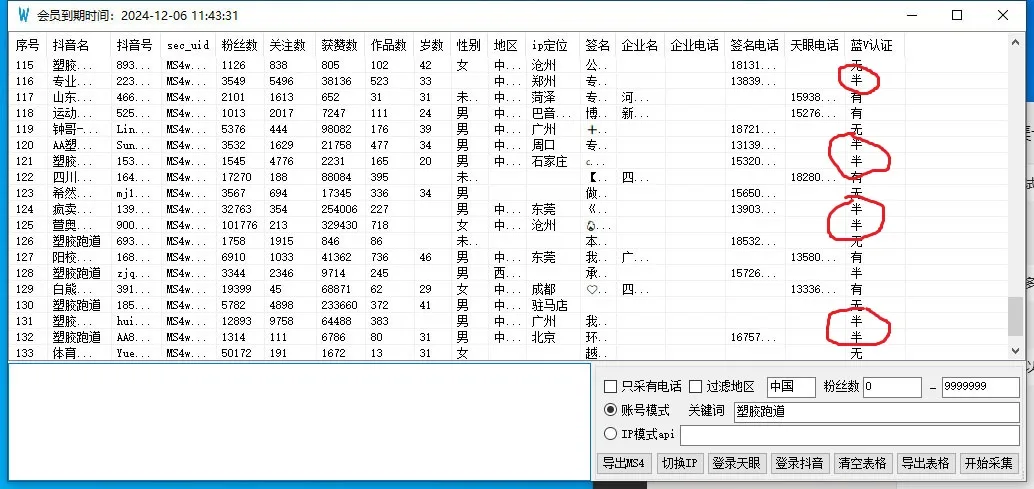Click the minimum 粉丝数 field
The image size is (1034, 489).
[x=893, y=387]
